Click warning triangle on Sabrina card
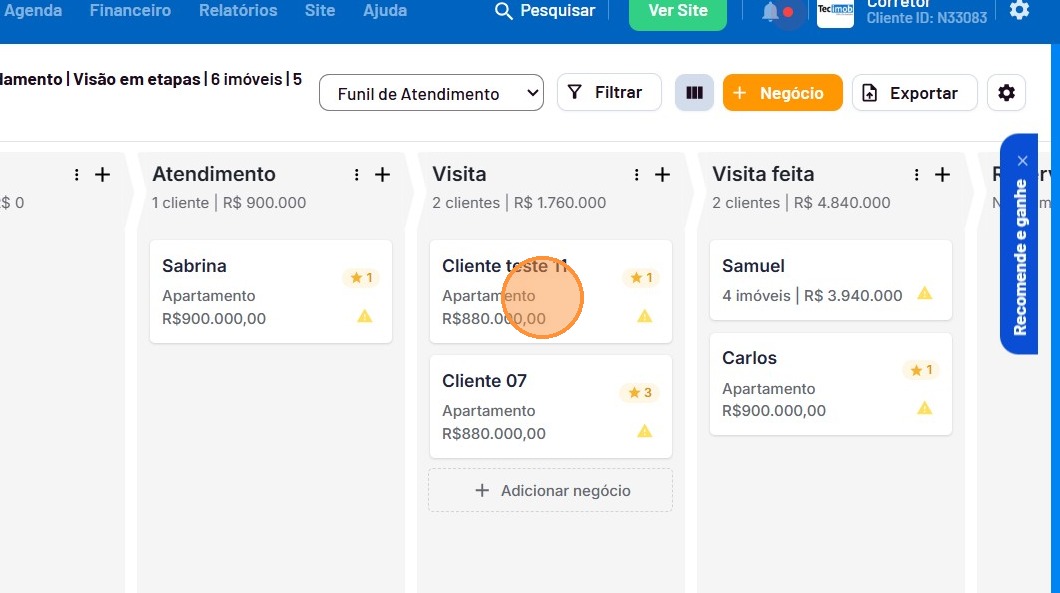The image size is (1060, 593). 364,316
